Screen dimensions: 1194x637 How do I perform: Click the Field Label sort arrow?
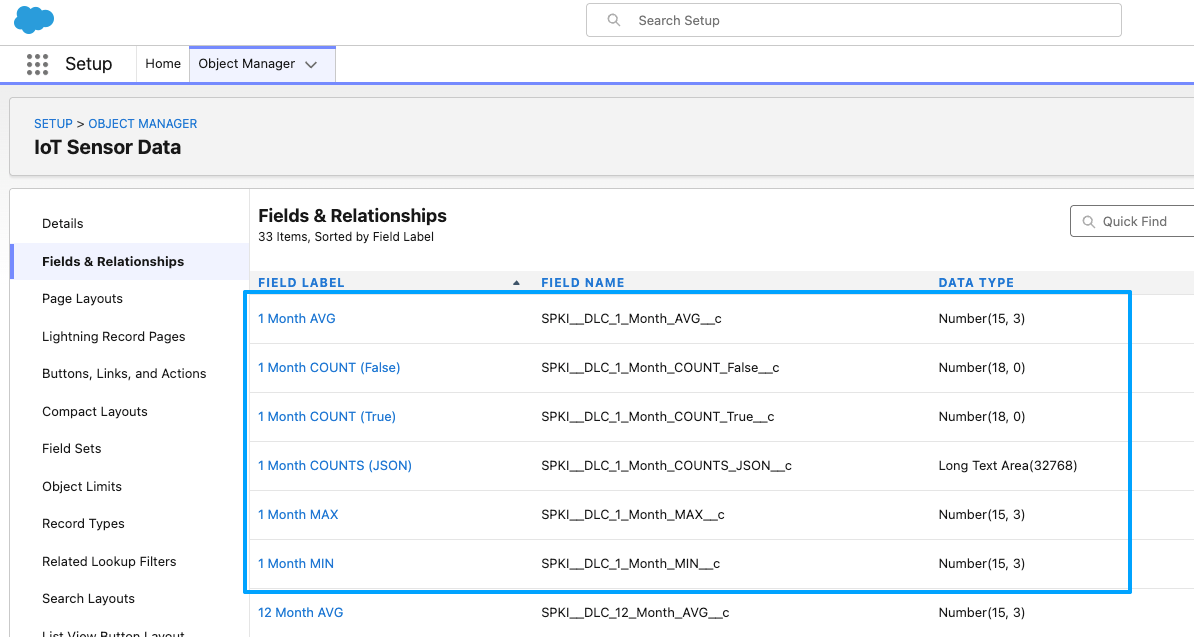[516, 282]
